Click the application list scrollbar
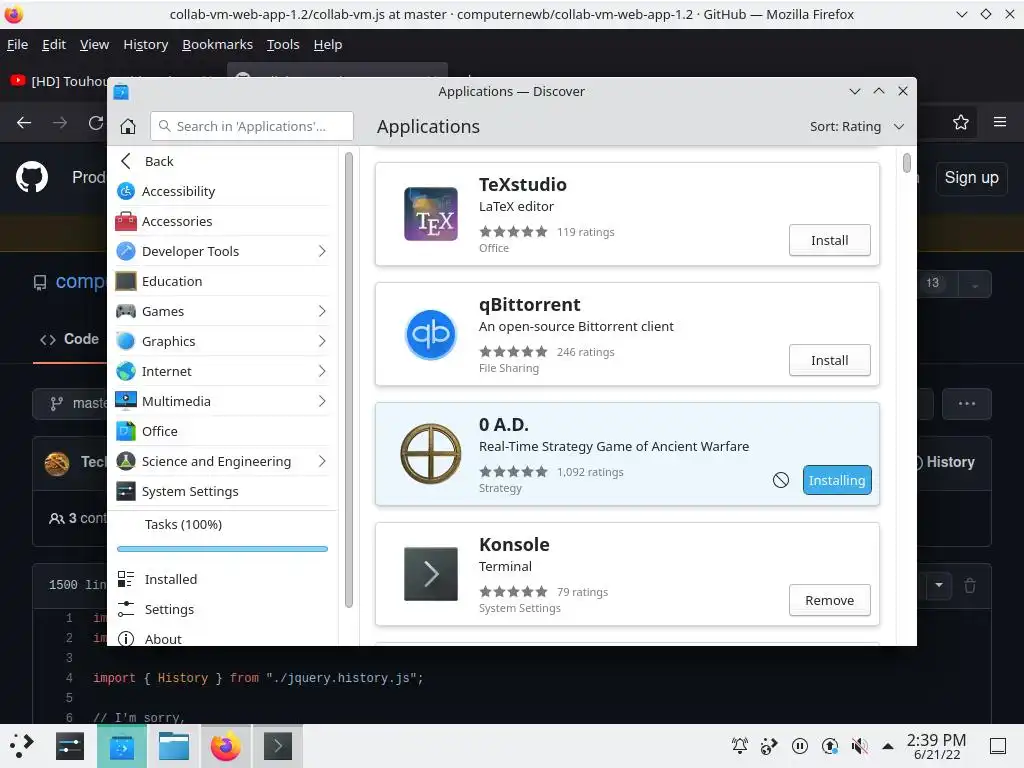The image size is (1024, 768). (x=906, y=162)
